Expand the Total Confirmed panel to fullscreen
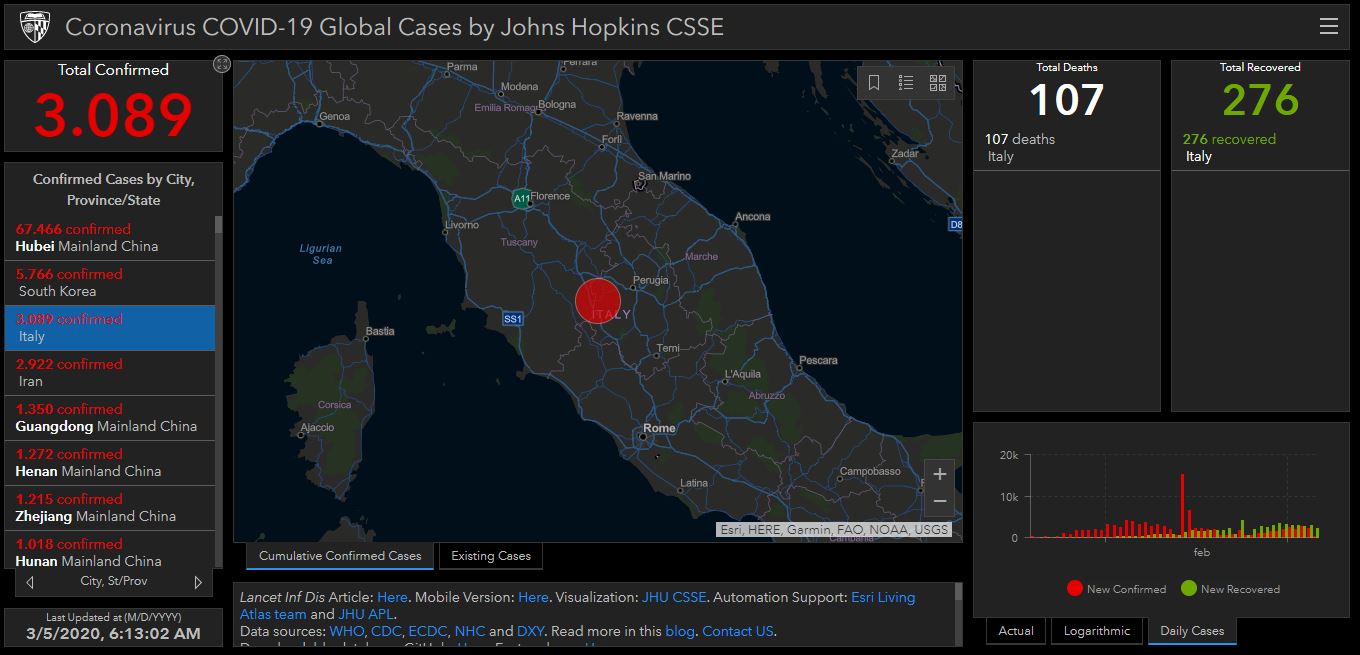The width and height of the screenshot is (1360, 655). coord(222,64)
